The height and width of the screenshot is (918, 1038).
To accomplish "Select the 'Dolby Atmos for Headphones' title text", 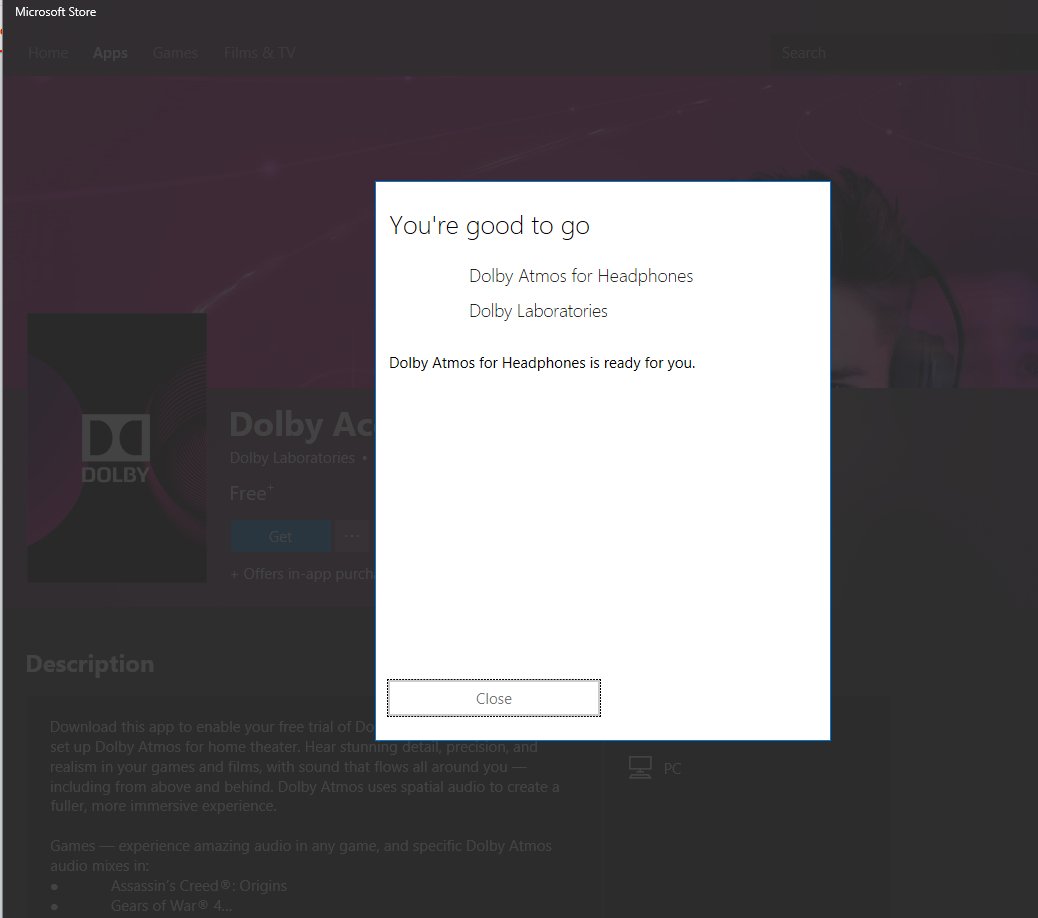I will pos(581,276).
